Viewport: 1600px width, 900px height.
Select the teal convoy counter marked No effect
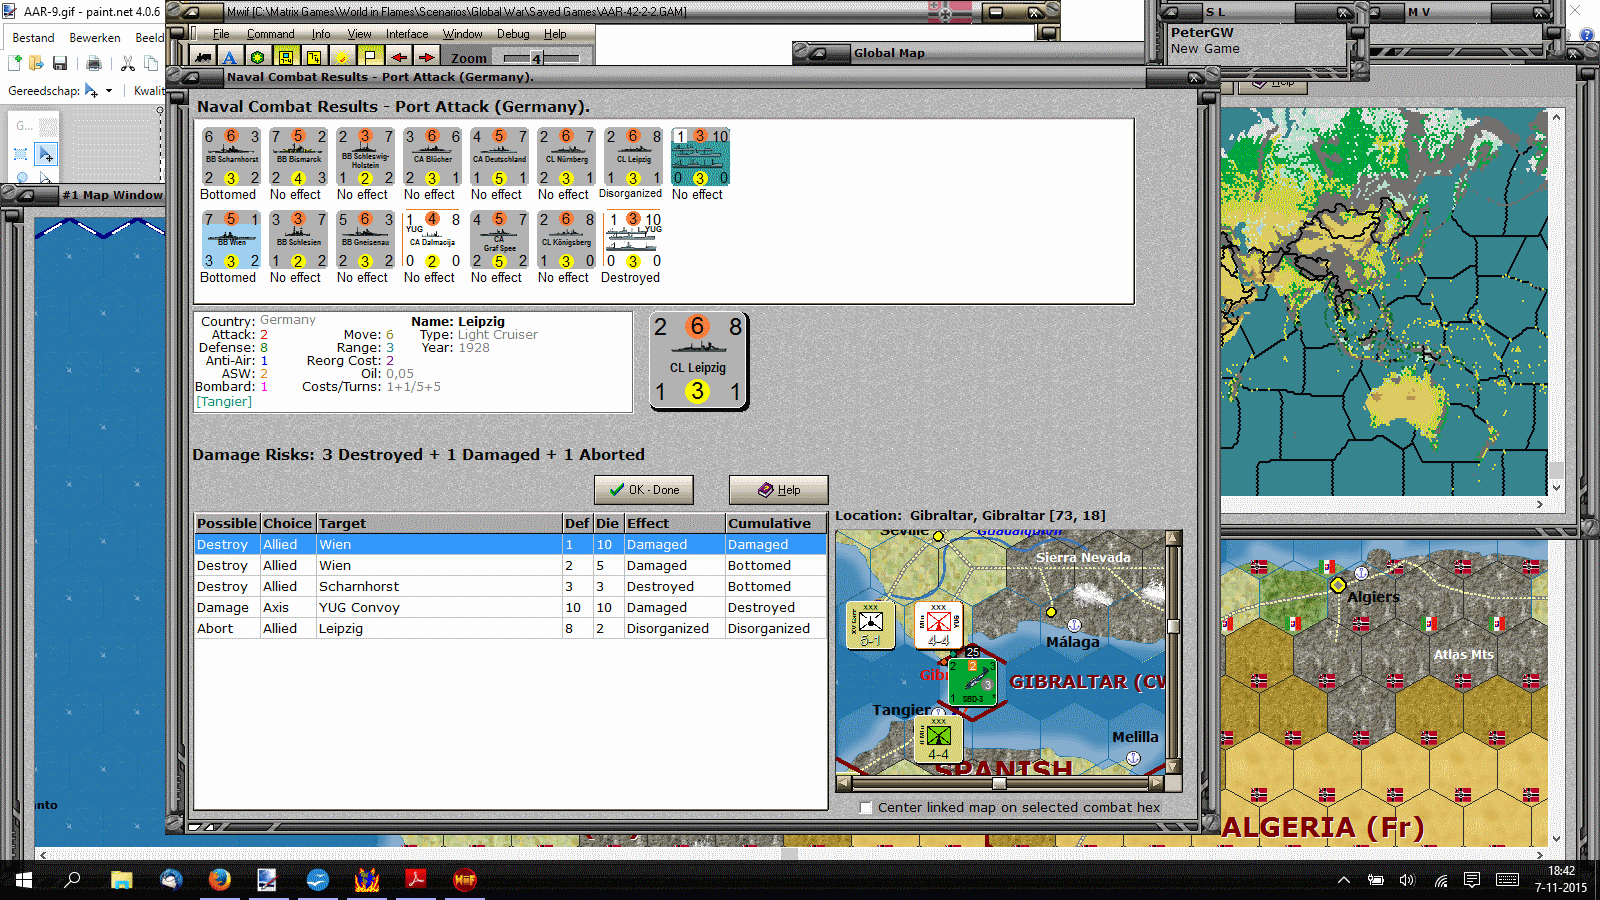point(700,157)
